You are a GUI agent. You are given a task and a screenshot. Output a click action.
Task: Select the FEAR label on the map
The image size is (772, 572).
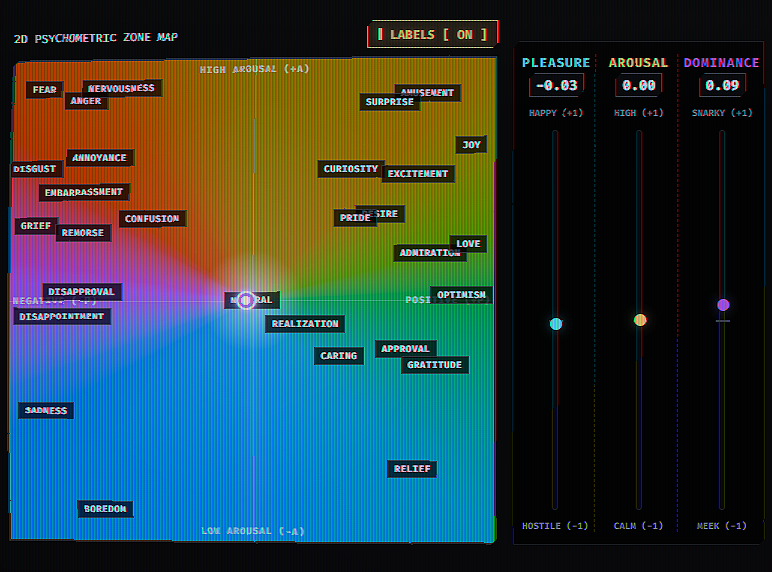click(44, 90)
